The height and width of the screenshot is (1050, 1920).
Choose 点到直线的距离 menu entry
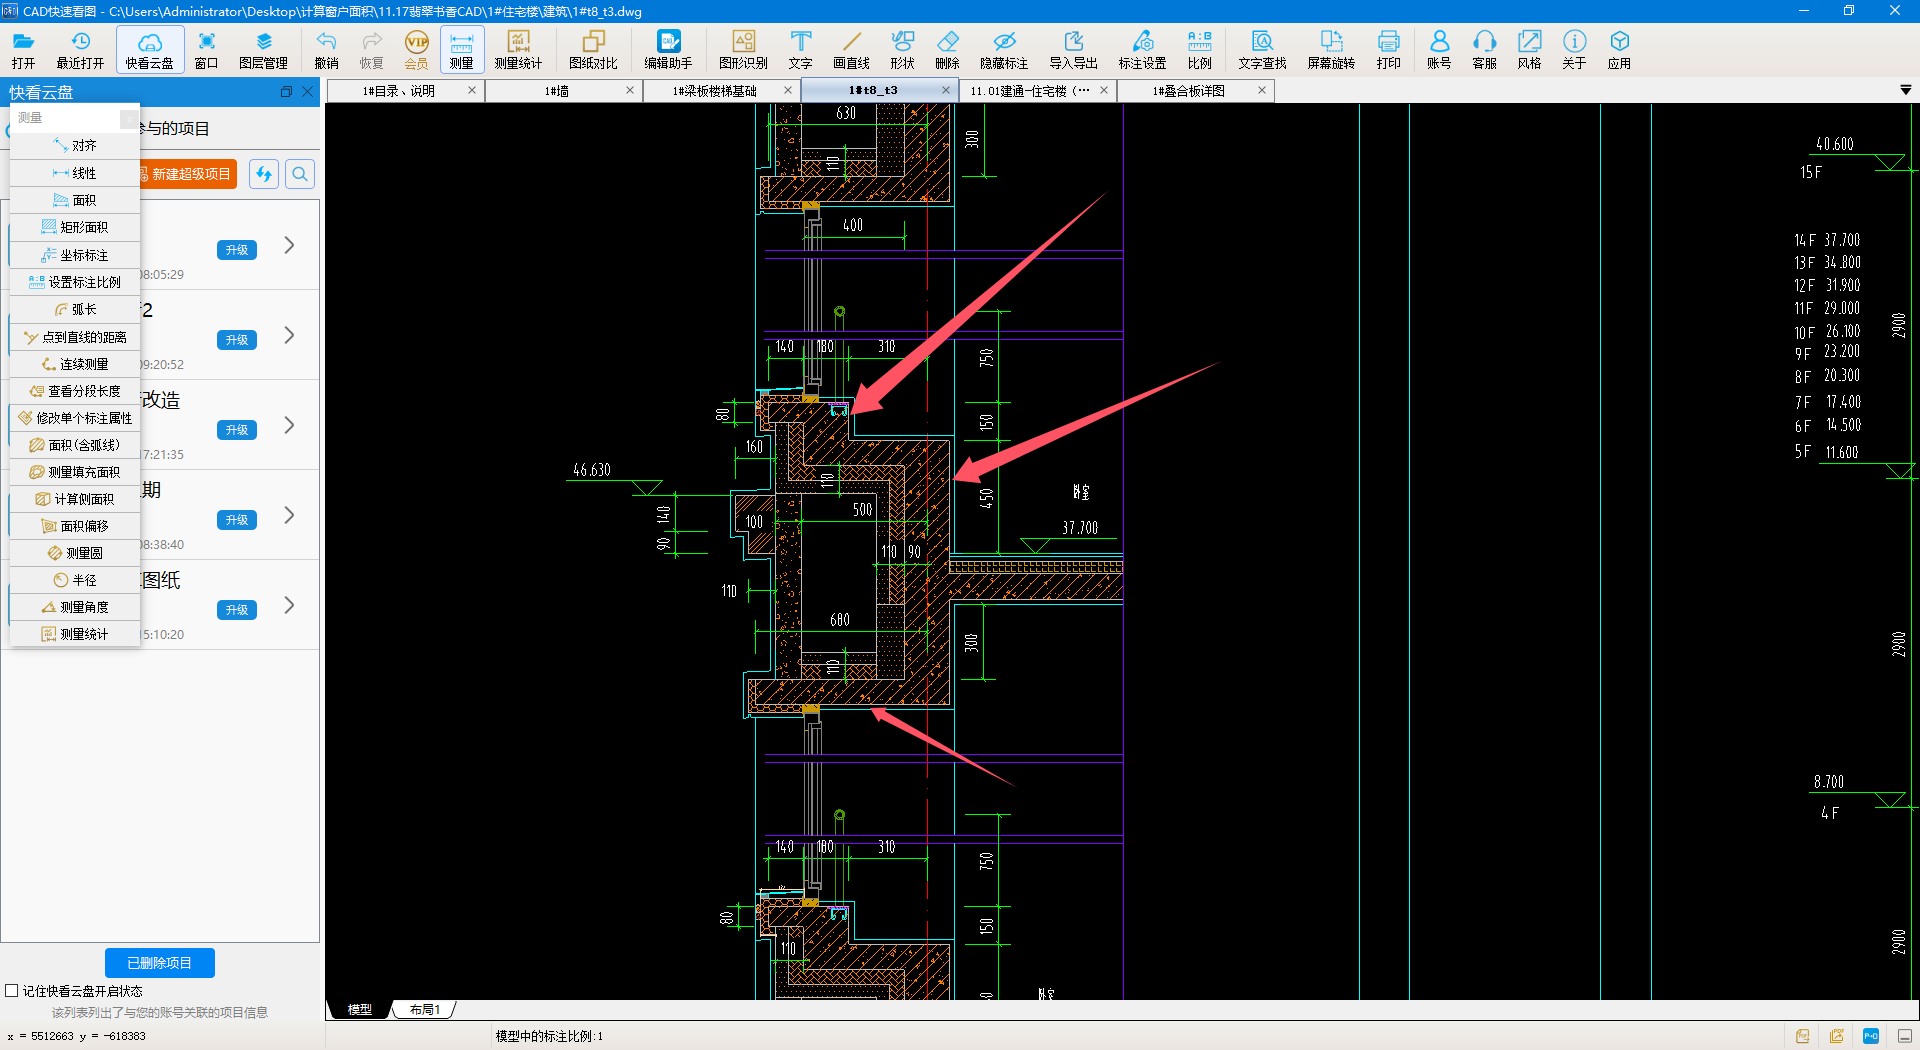(75, 337)
